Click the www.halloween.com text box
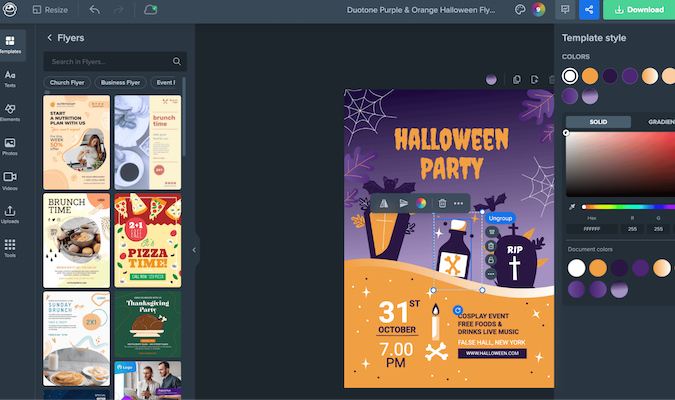 [x=492, y=353]
